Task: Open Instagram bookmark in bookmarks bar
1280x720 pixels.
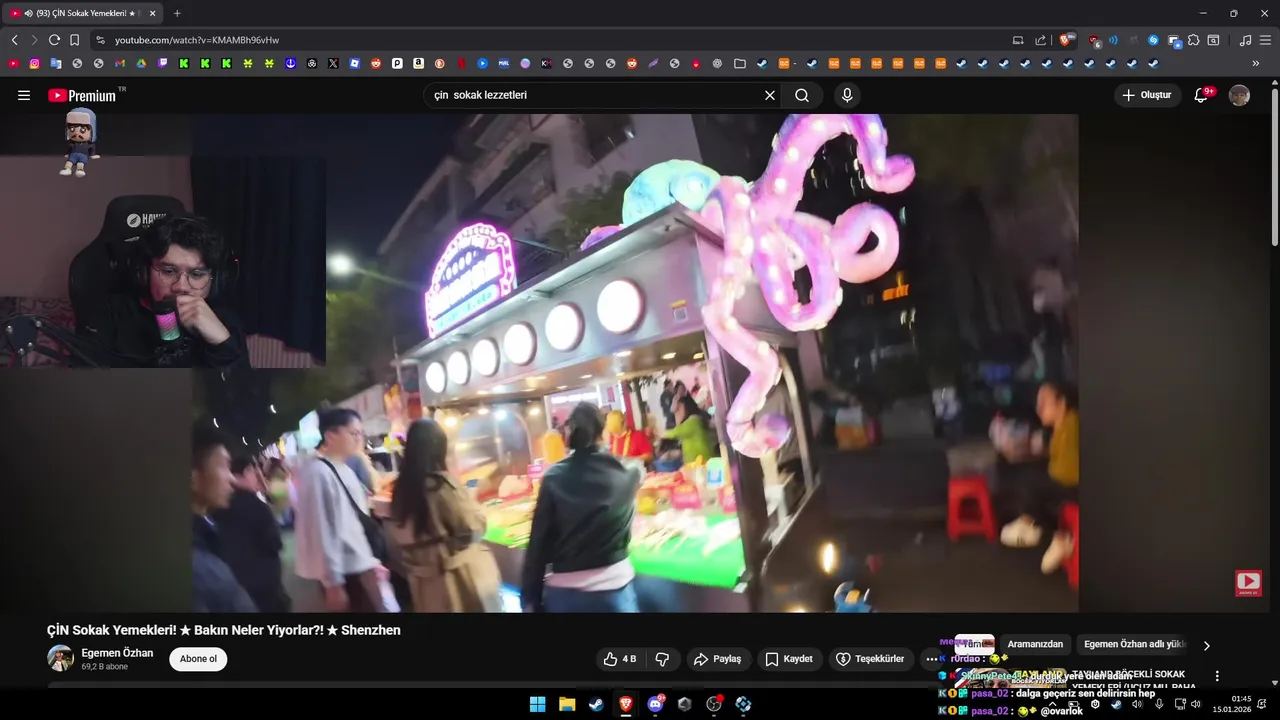Action: click(x=34, y=63)
